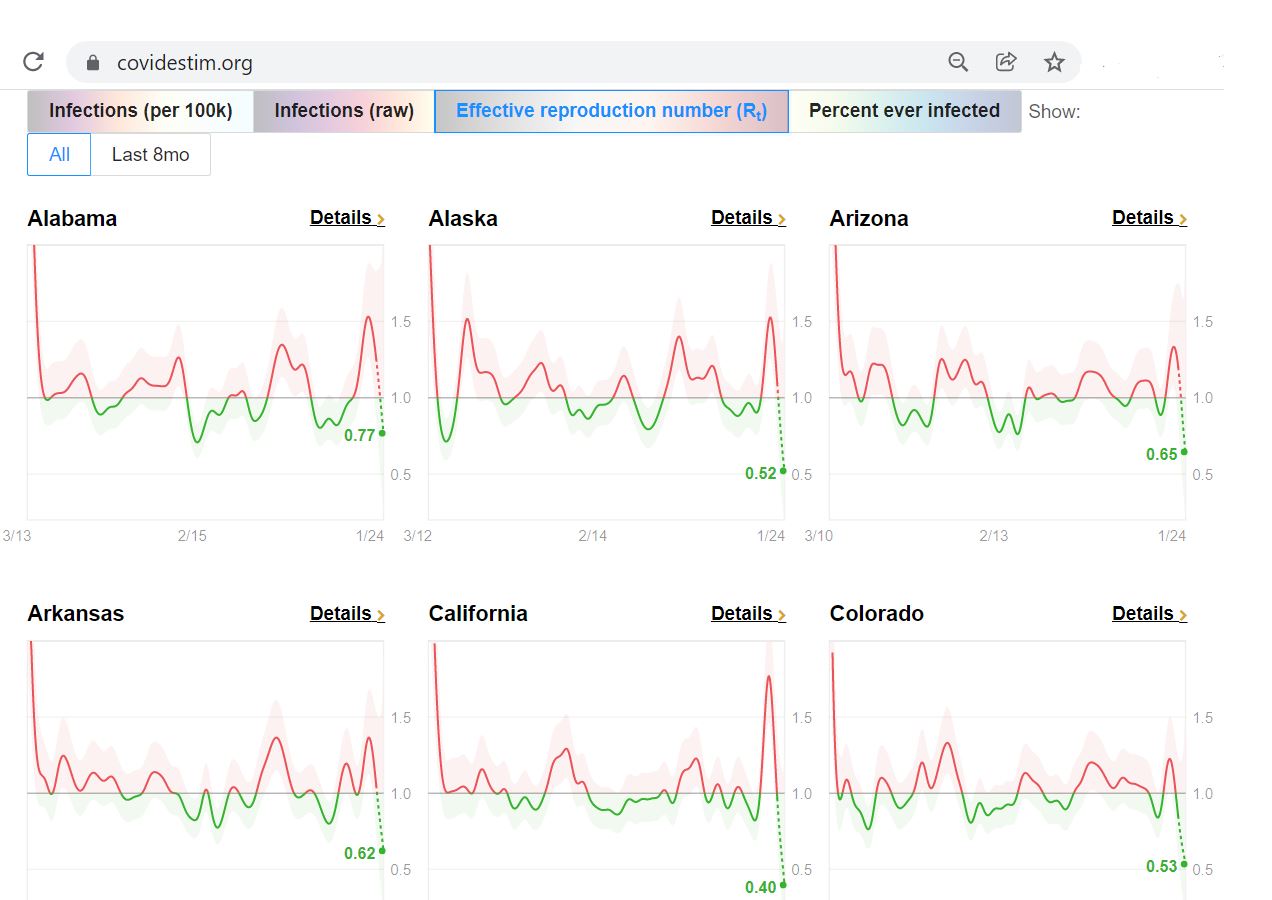Toggle the Last 8mo time range

(150, 155)
